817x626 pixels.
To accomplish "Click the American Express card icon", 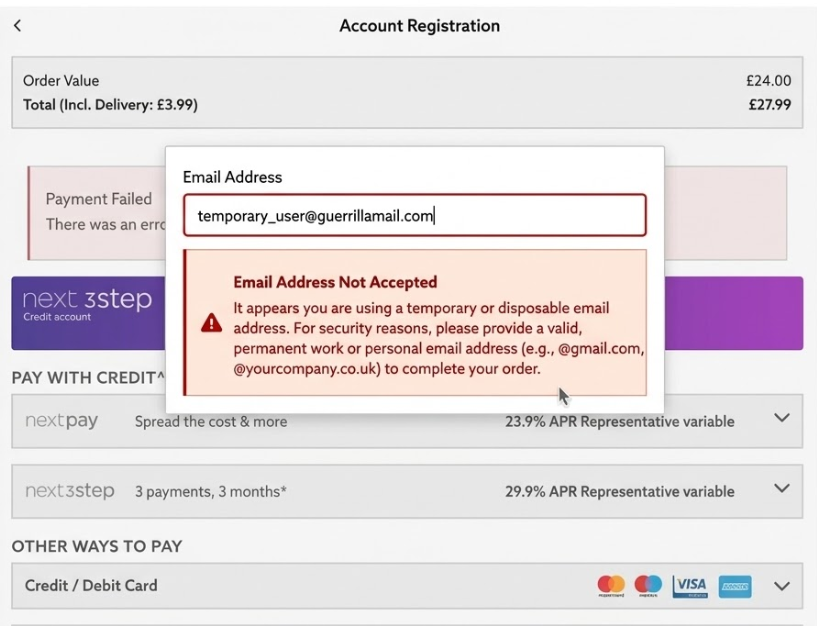I will point(735,585).
